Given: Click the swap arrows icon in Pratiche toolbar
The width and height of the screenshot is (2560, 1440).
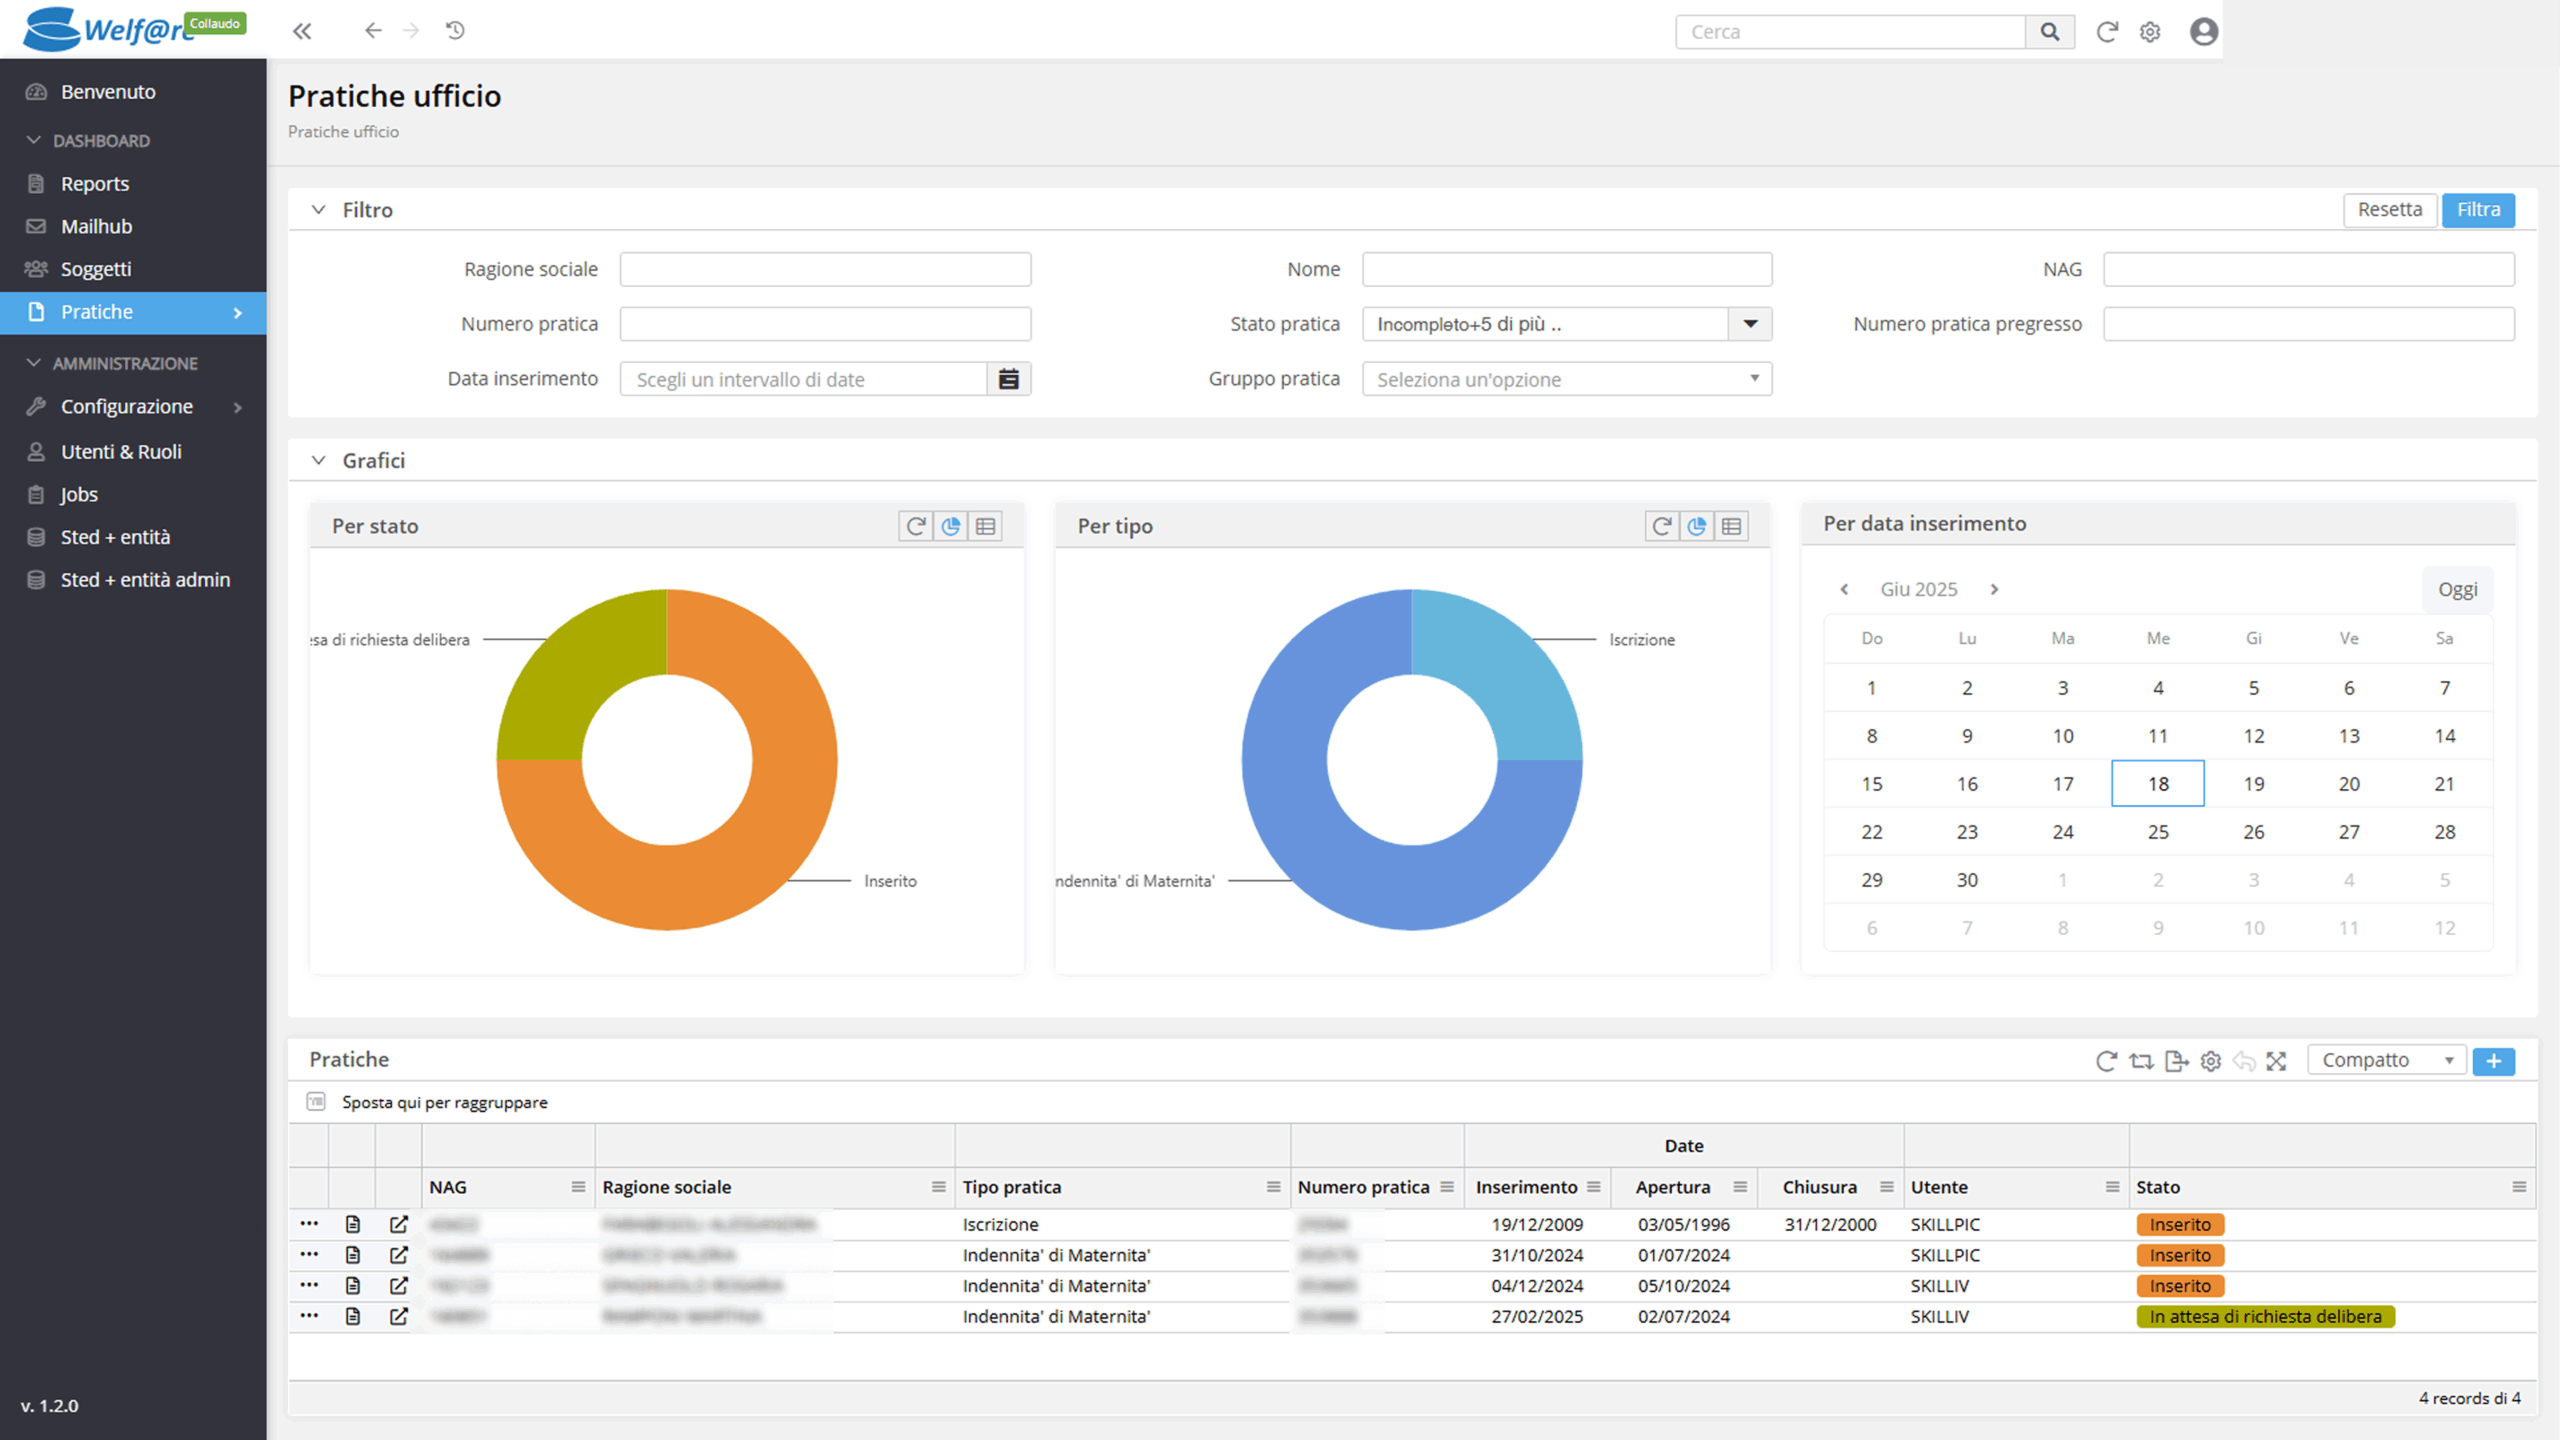Looking at the screenshot, I should tap(2141, 1061).
